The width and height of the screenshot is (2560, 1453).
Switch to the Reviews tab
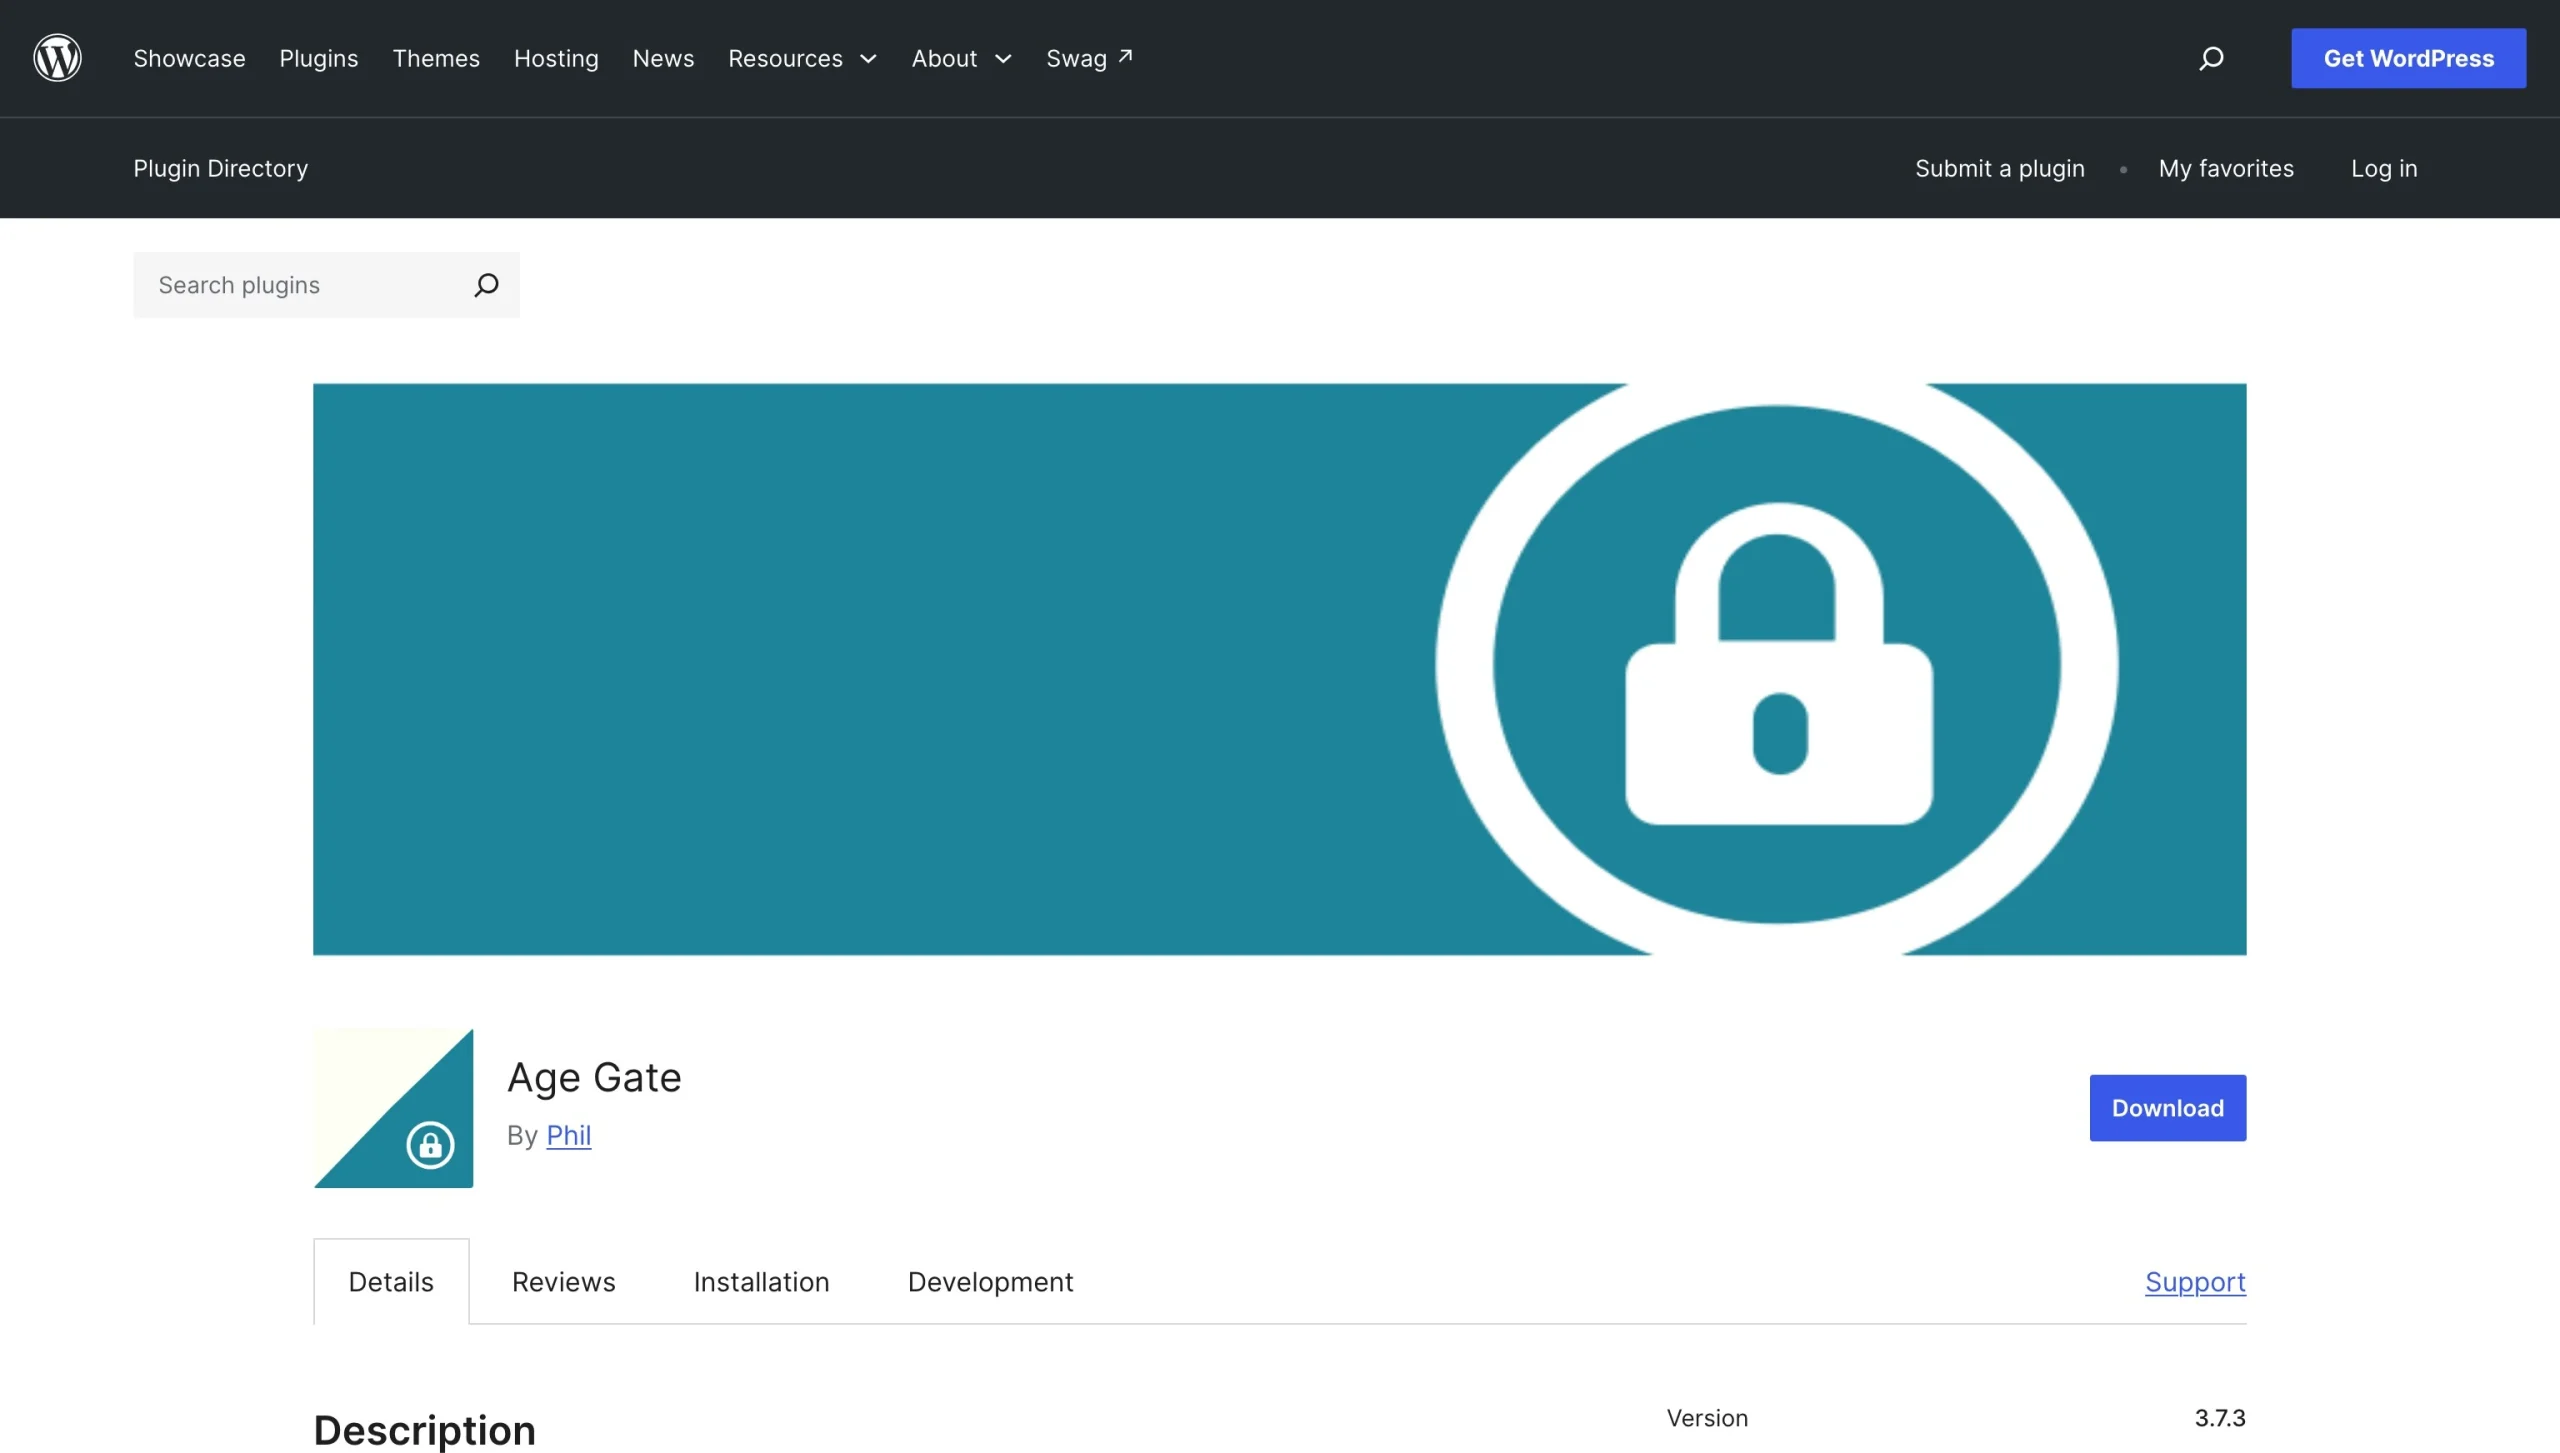tap(563, 1282)
